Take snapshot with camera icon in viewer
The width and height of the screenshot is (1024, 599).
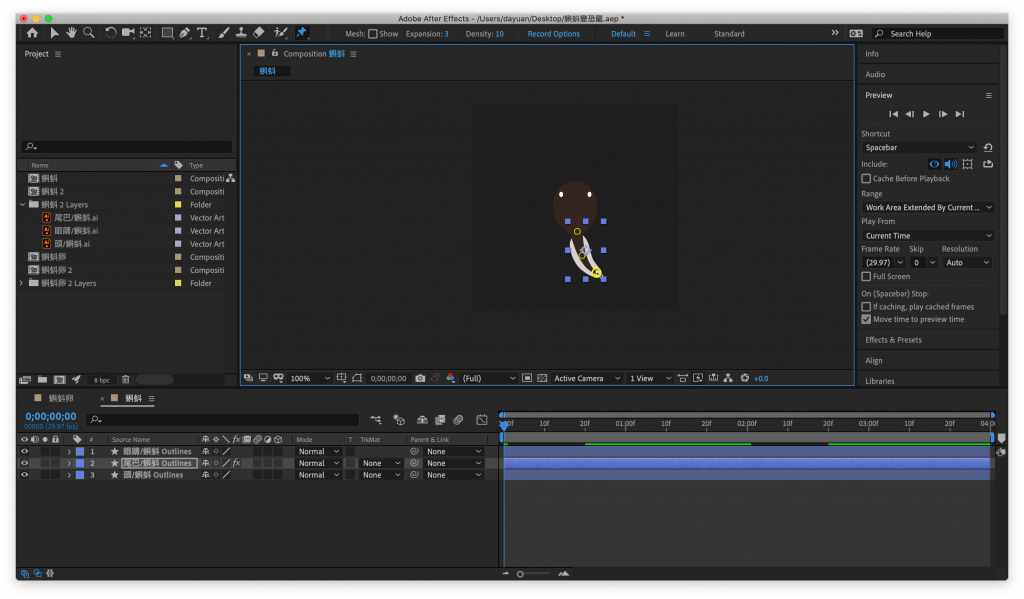pyautogui.click(x=420, y=378)
